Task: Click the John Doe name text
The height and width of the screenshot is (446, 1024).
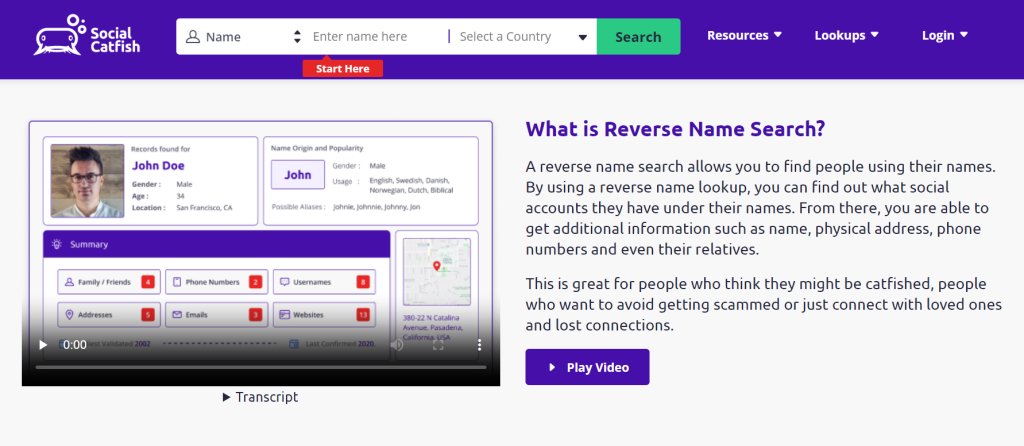Action: [x=158, y=166]
